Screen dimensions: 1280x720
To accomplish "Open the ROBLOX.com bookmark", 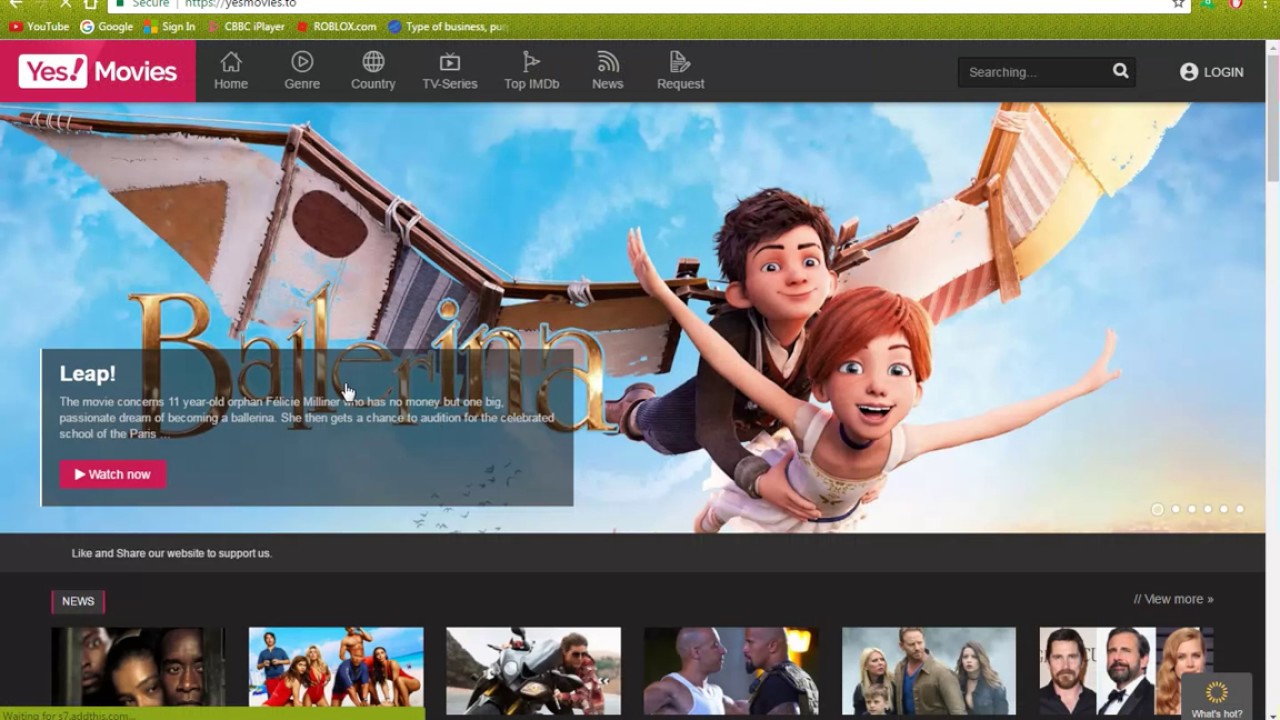I will coord(337,27).
